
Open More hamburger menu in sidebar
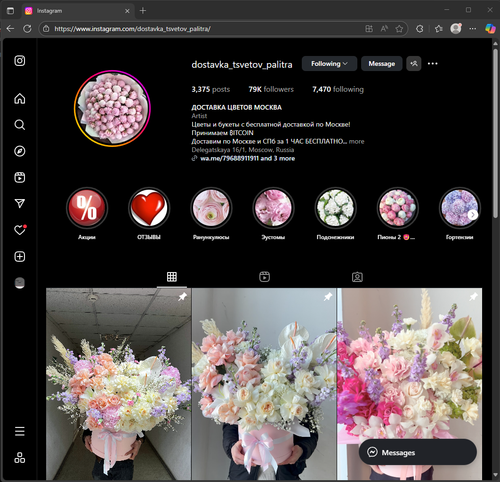click(x=20, y=431)
